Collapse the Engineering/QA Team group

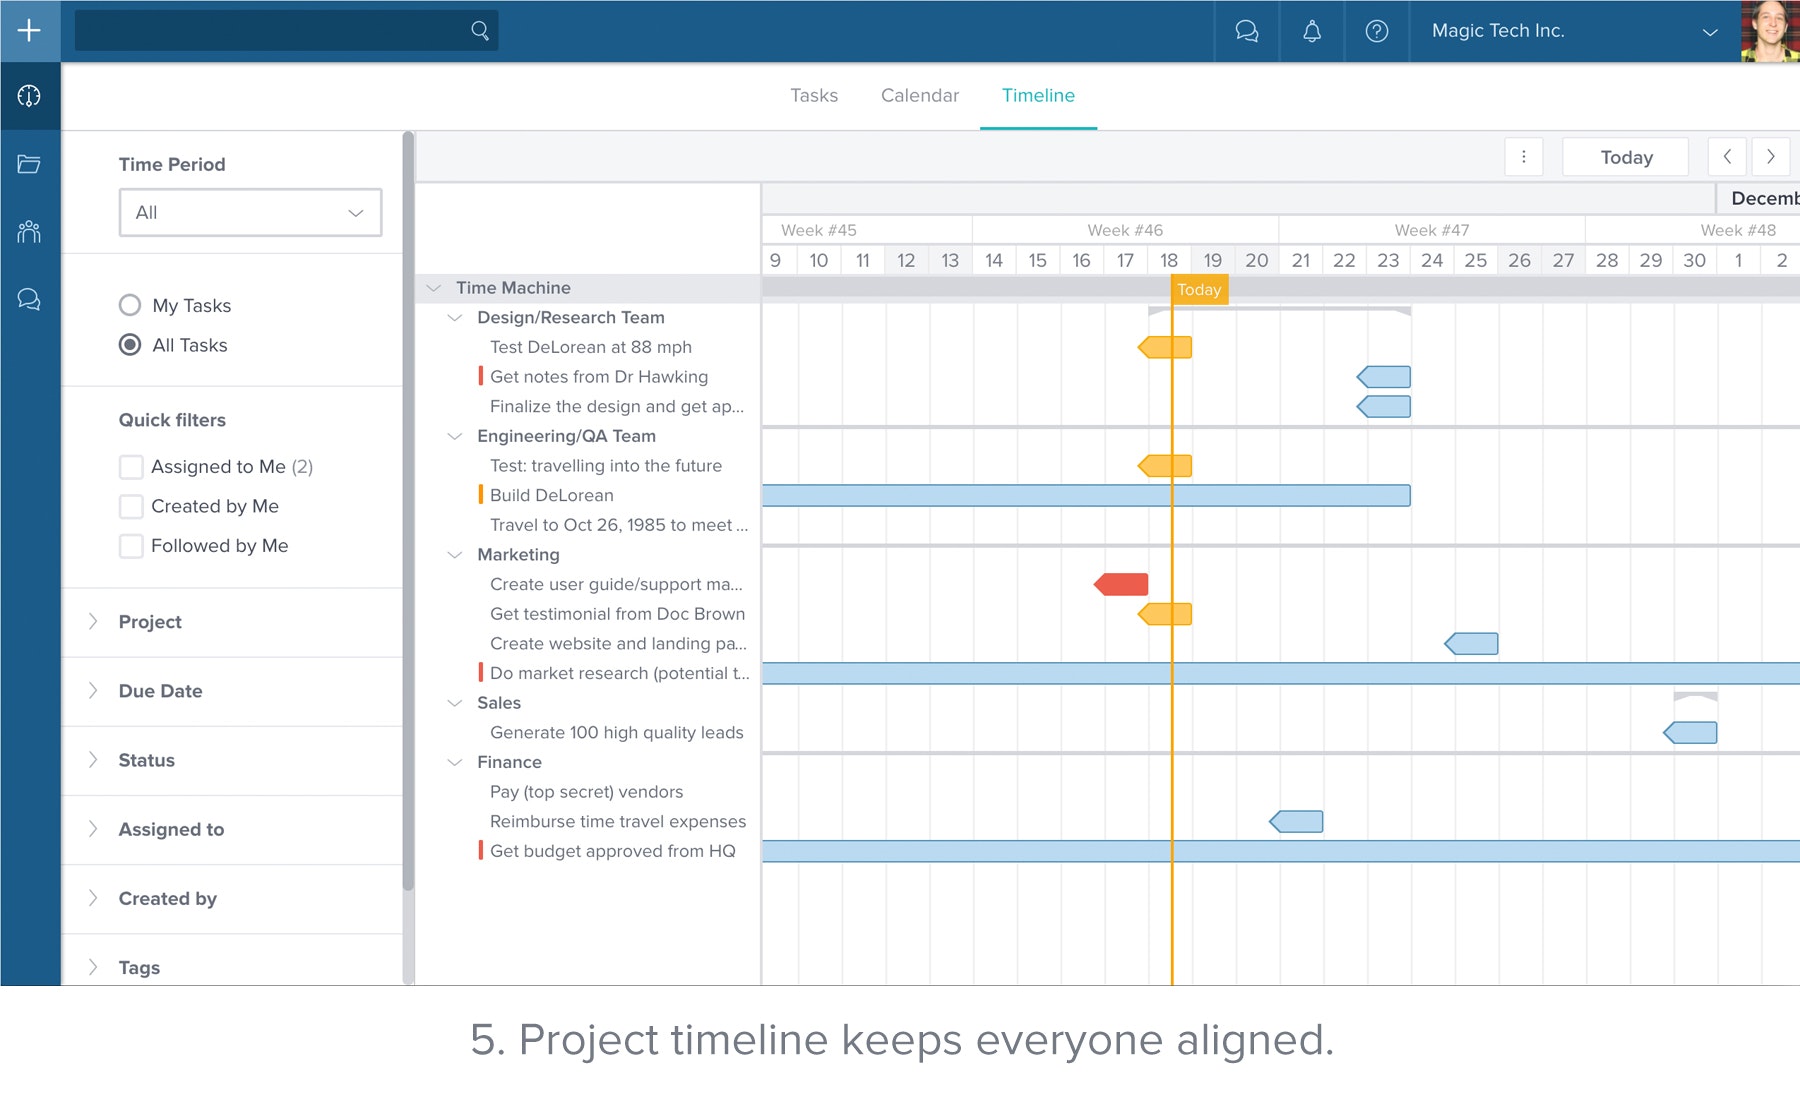coord(455,436)
